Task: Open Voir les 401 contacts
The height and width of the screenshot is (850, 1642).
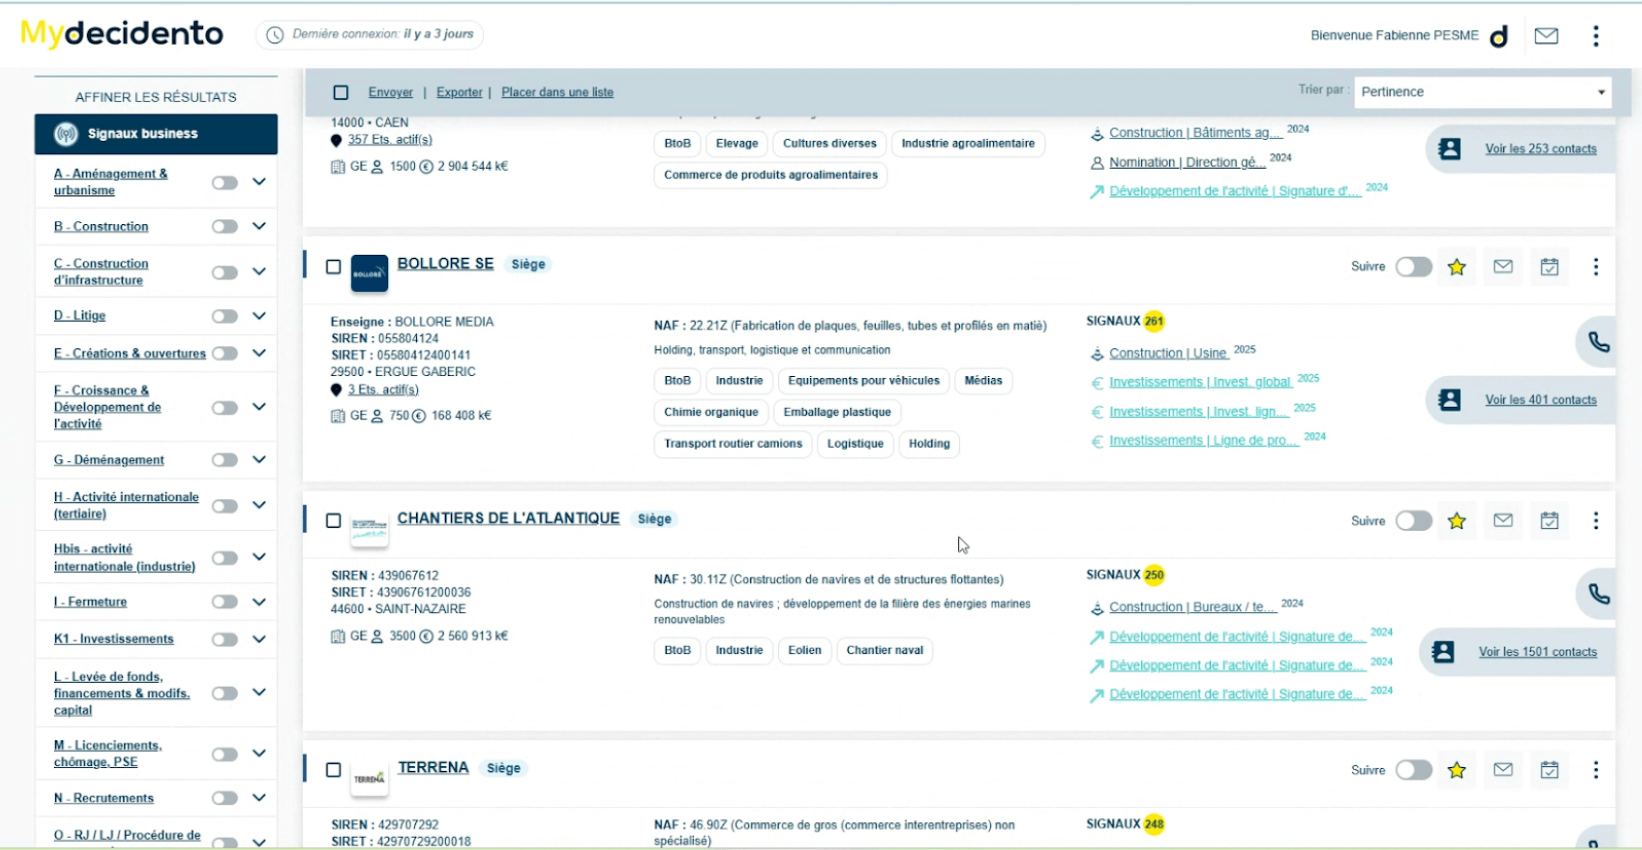Action: point(1540,400)
